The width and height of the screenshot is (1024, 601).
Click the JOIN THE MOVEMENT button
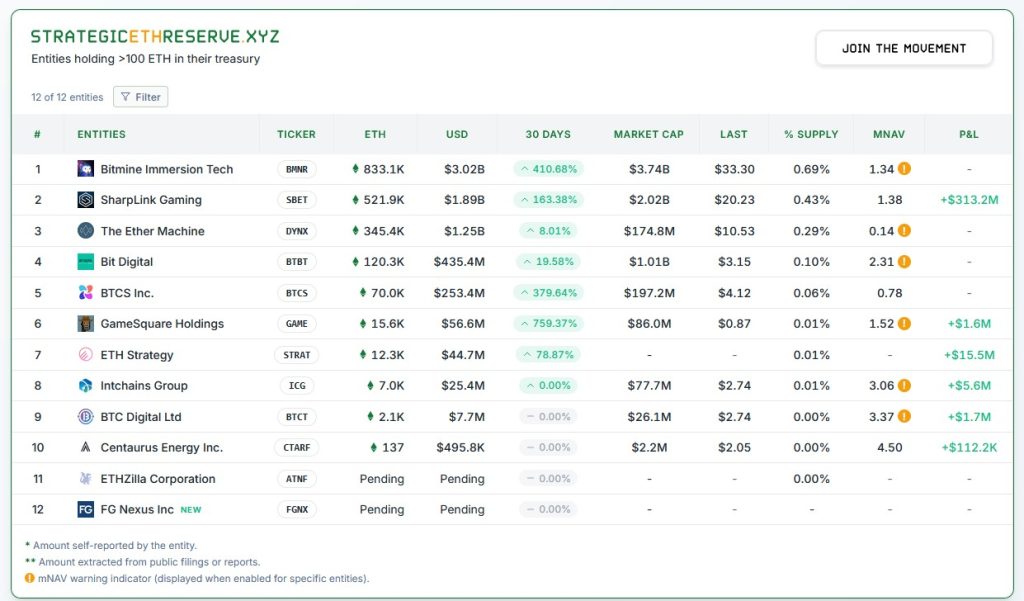pyautogui.click(x=903, y=47)
